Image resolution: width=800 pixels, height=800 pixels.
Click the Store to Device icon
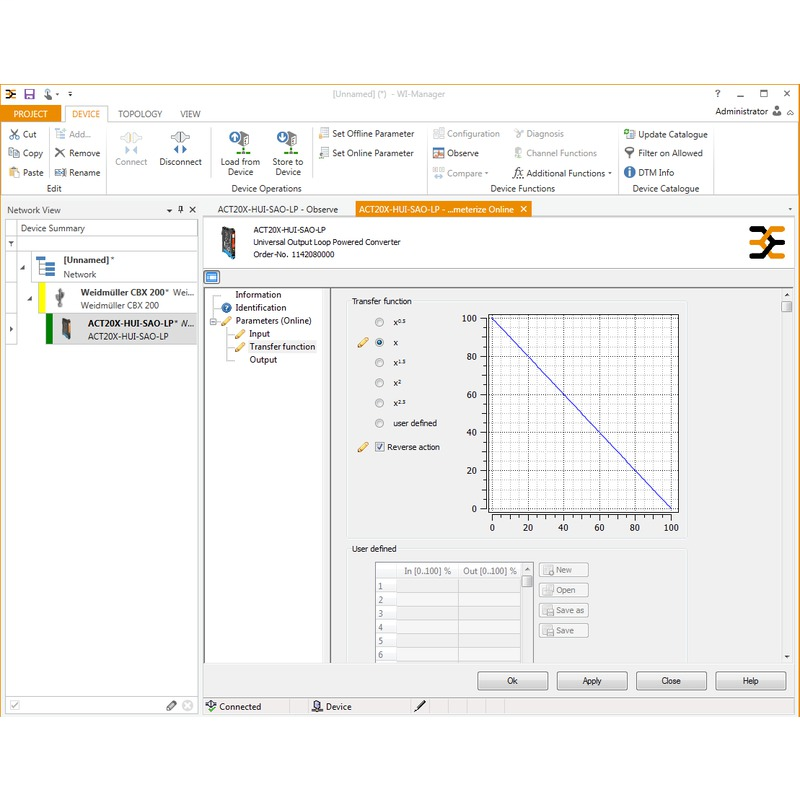point(287,143)
